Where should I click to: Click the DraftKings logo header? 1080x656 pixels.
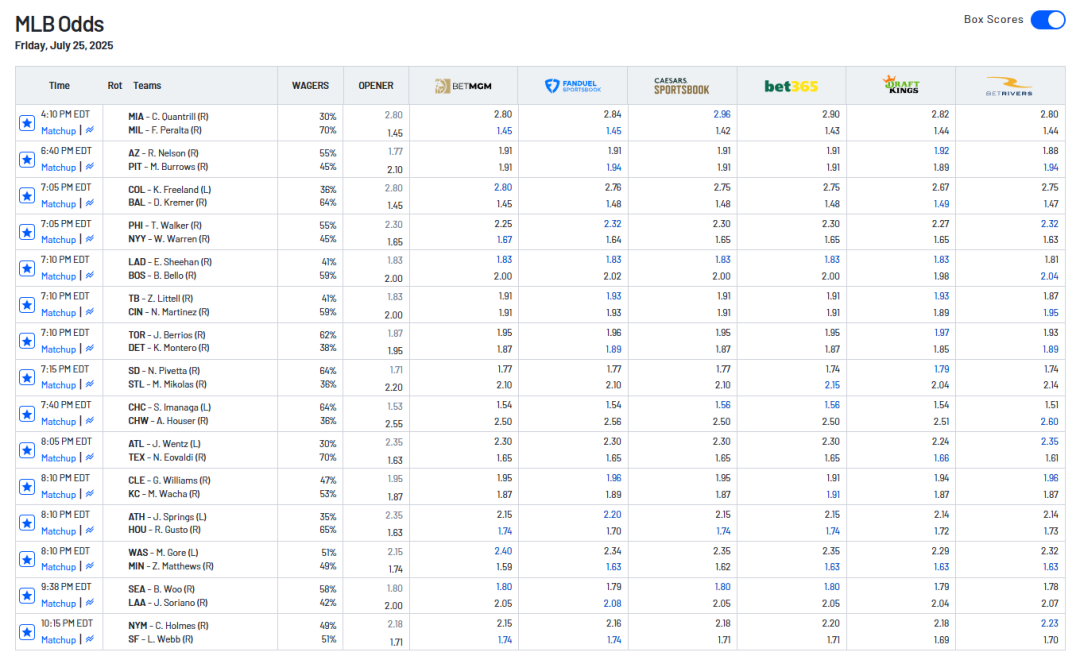[901, 85]
